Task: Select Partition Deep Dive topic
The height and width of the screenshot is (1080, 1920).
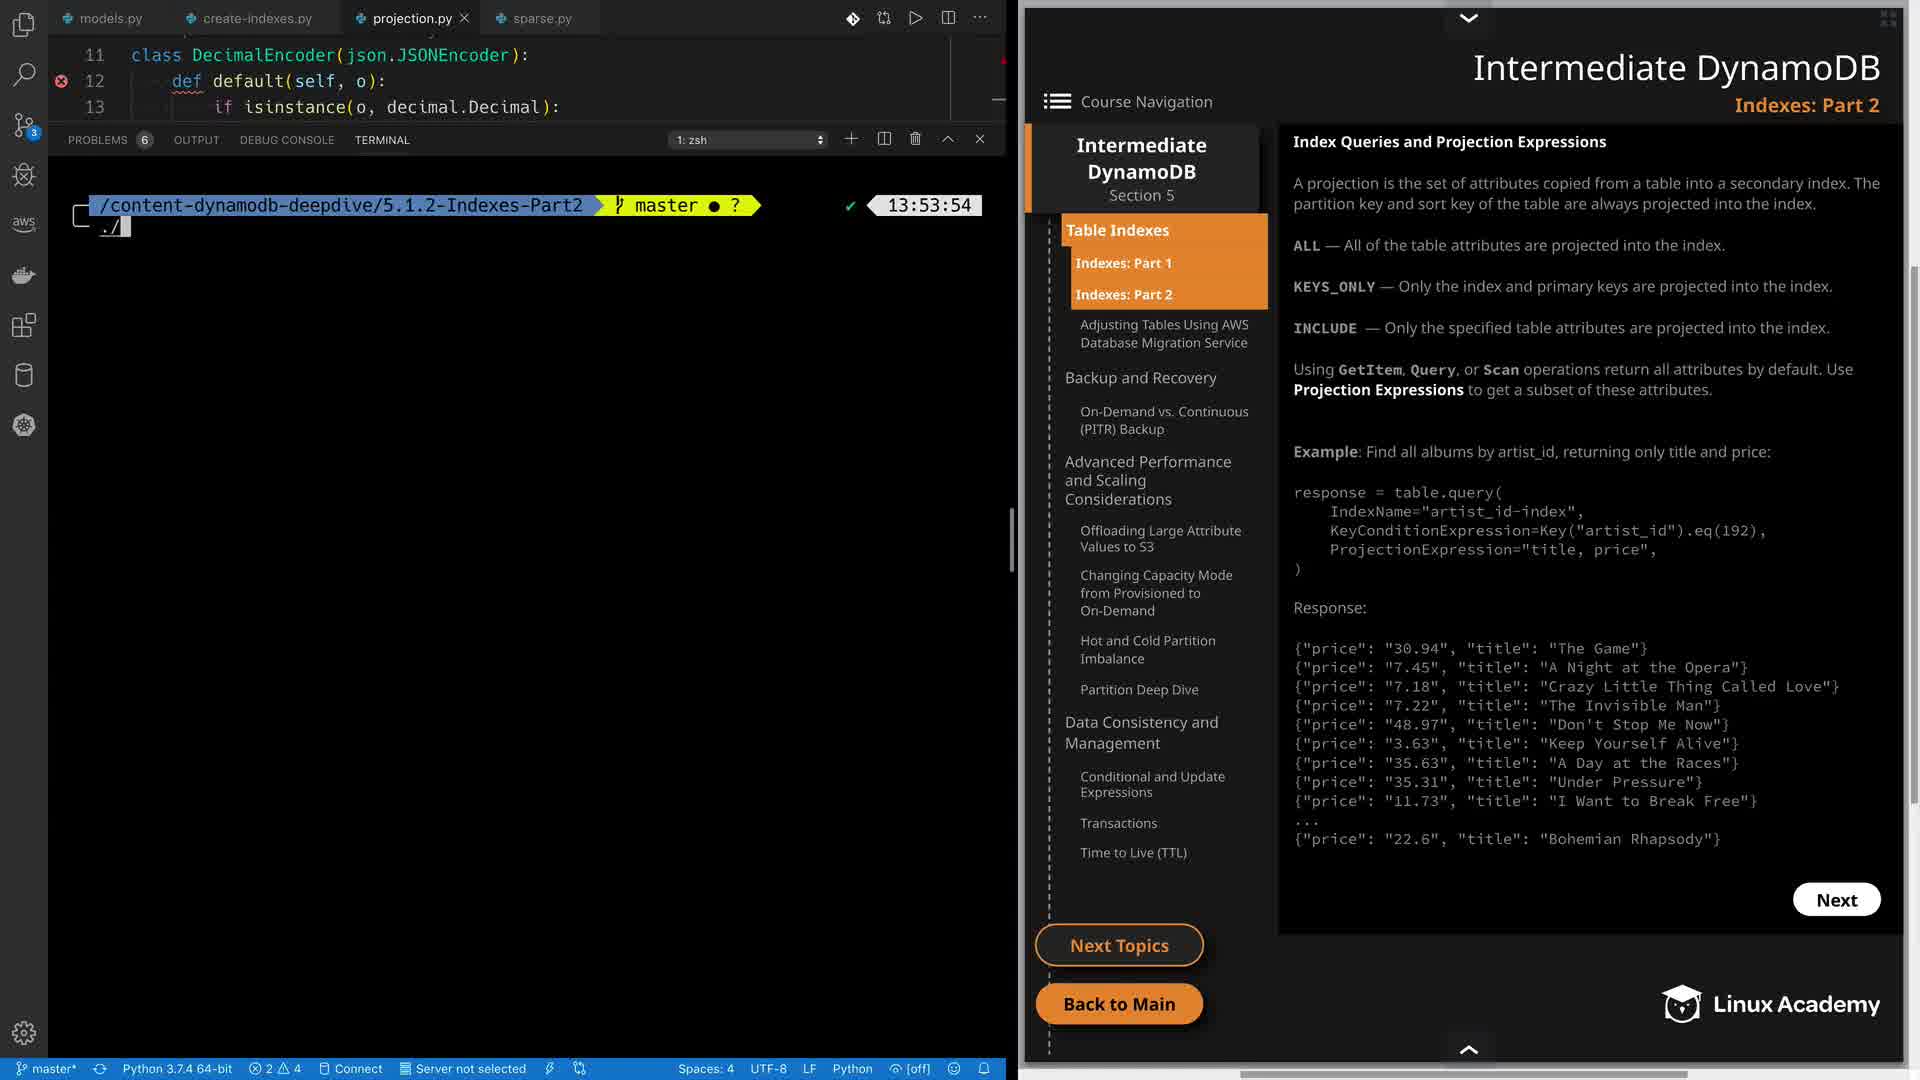Action: (1139, 690)
